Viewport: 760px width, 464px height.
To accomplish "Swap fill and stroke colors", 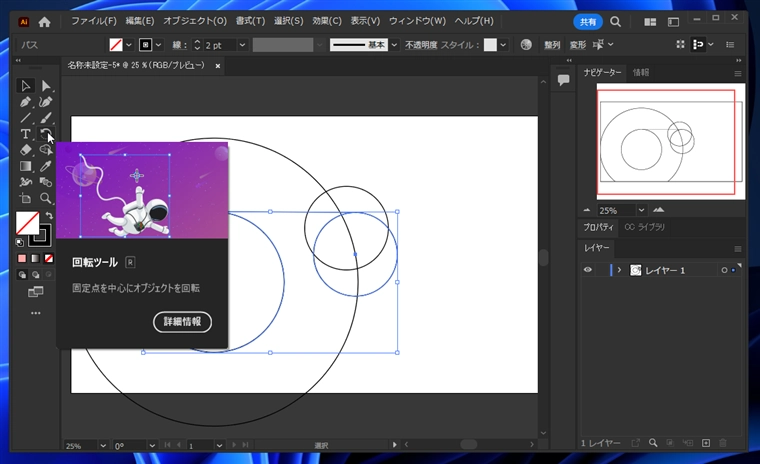I will [49, 215].
